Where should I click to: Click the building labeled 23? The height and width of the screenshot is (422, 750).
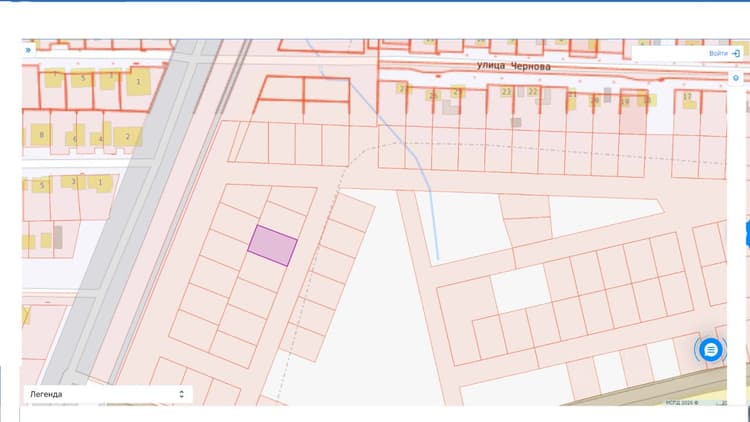coord(506,92)
